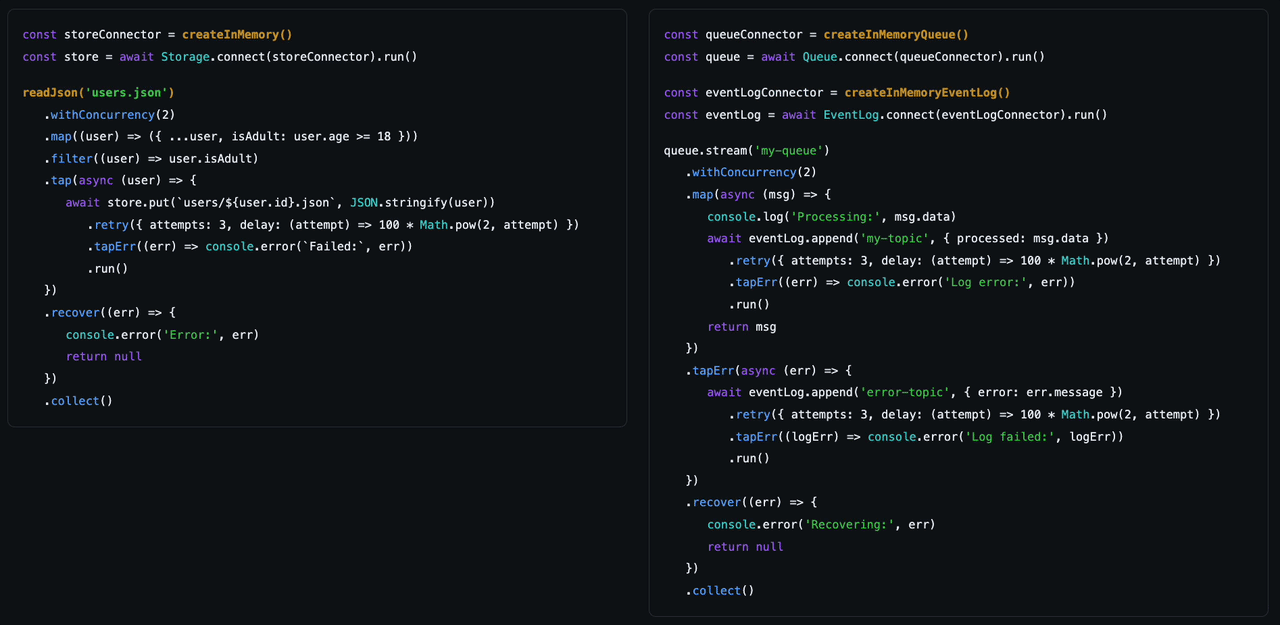This screenshot has height=625, width=1280.
Task: Click .collect() in the right code block
Action: coord(720,591)
